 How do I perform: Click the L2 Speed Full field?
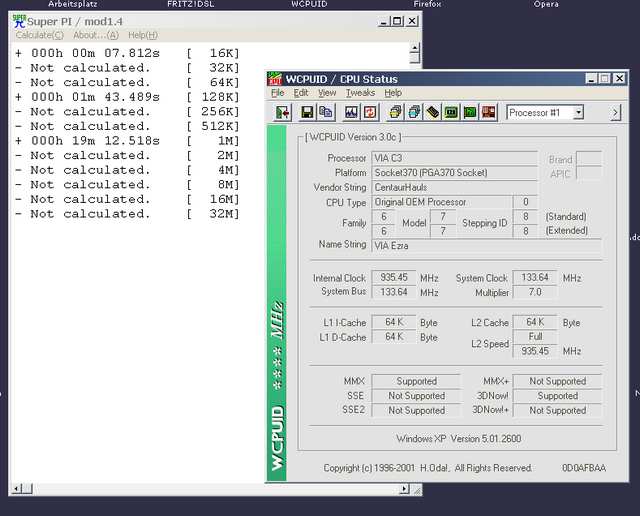click(x=535, y=337)
